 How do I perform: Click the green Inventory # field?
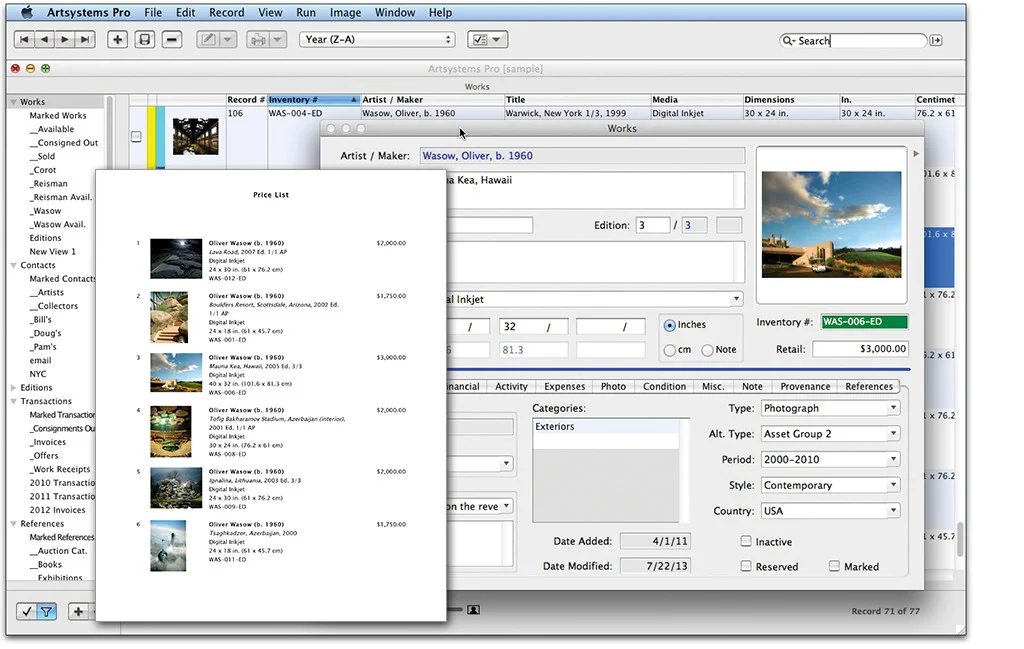point(864,322)
